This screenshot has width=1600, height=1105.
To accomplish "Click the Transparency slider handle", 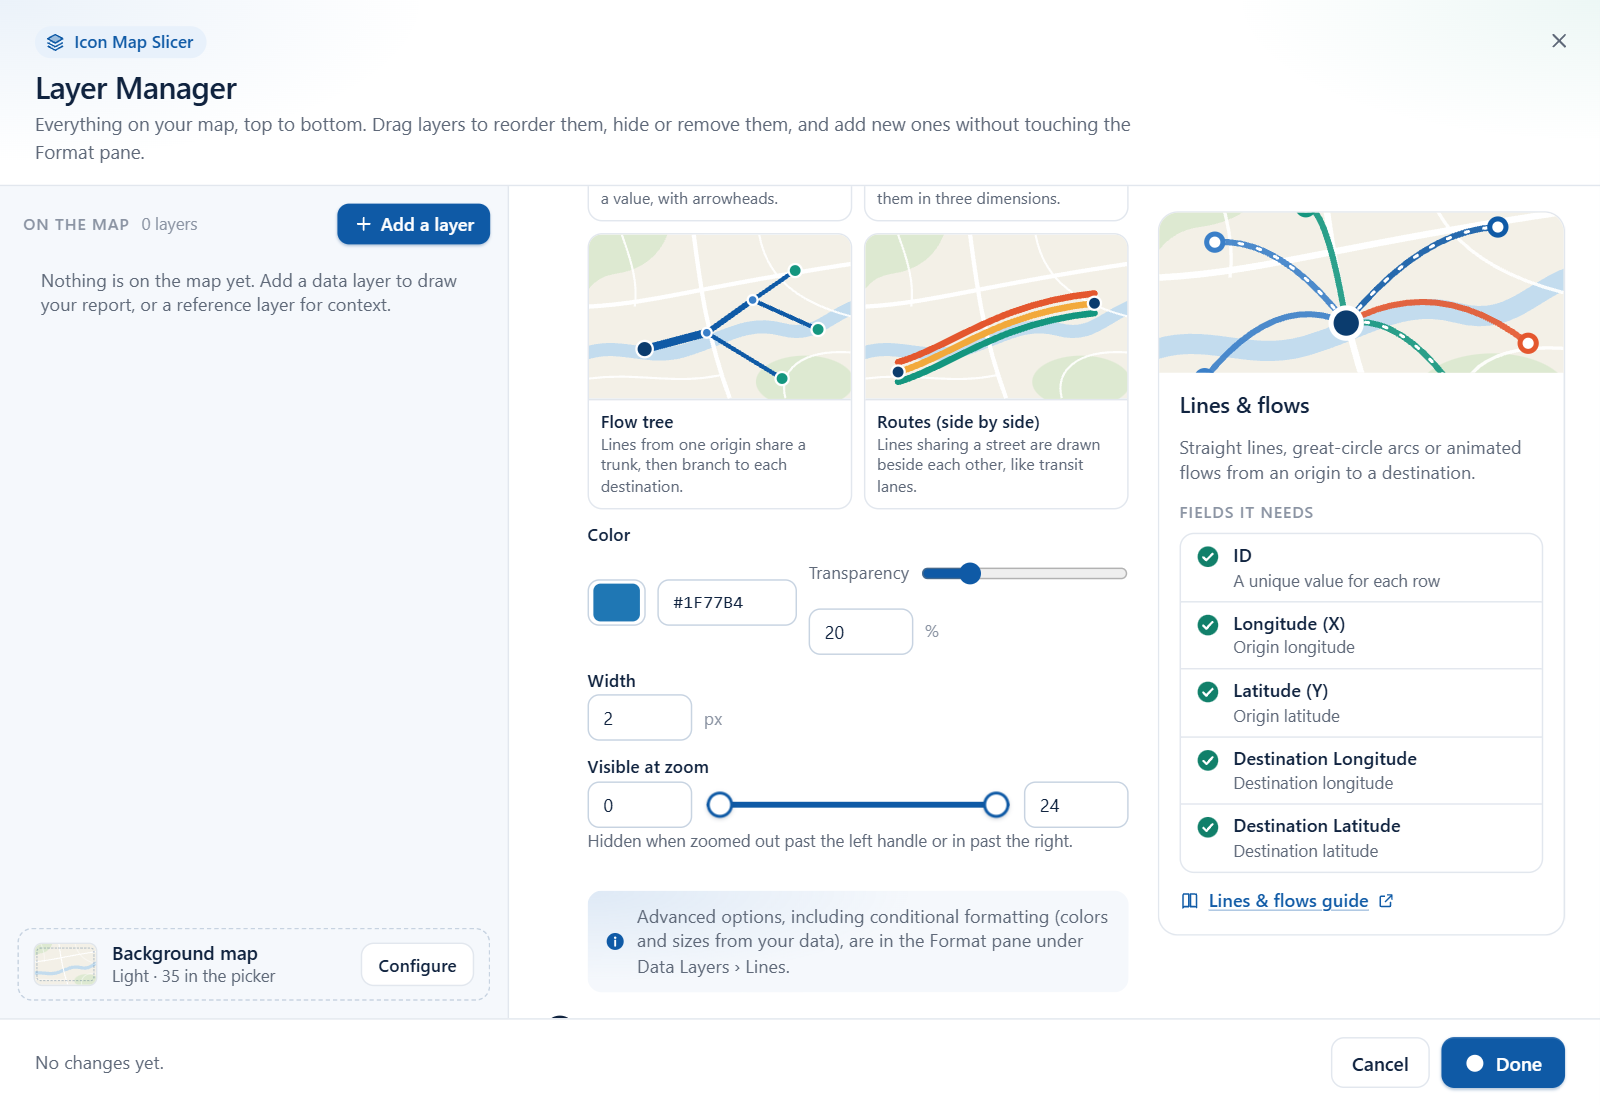I will pyautogui.click(x=970, y=573).
